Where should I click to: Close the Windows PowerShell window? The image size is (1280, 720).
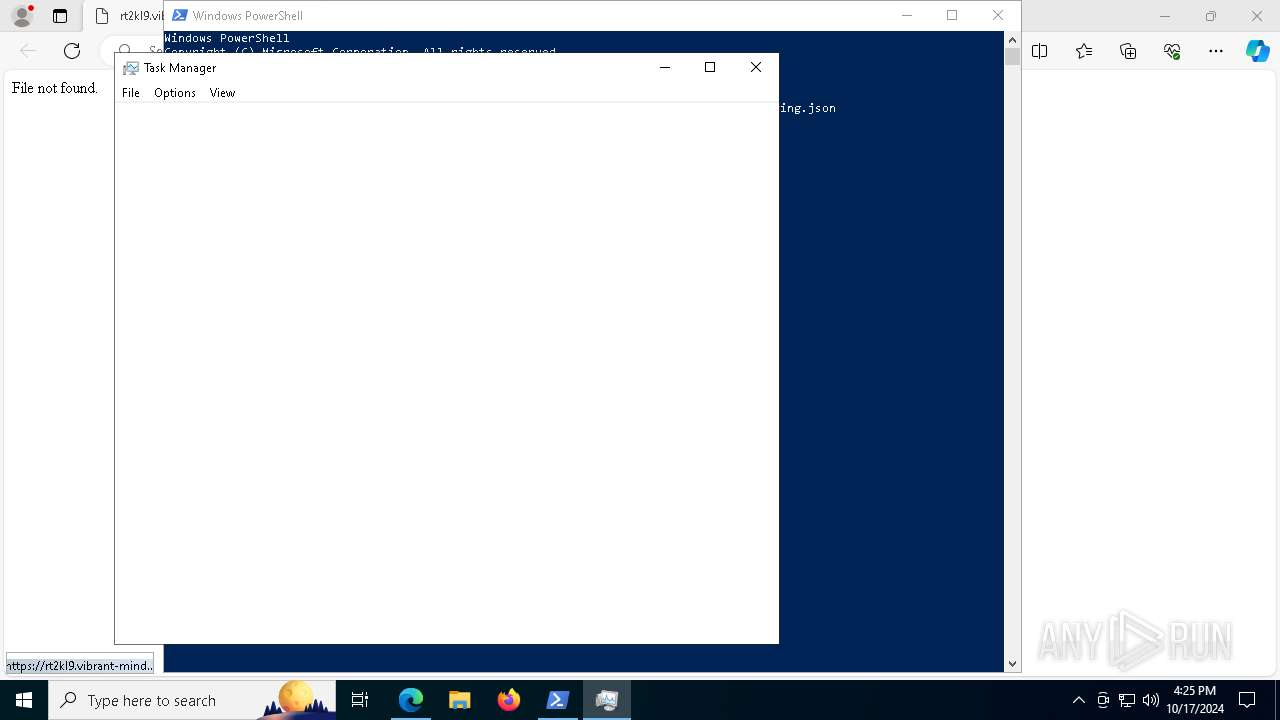[998, 15]
